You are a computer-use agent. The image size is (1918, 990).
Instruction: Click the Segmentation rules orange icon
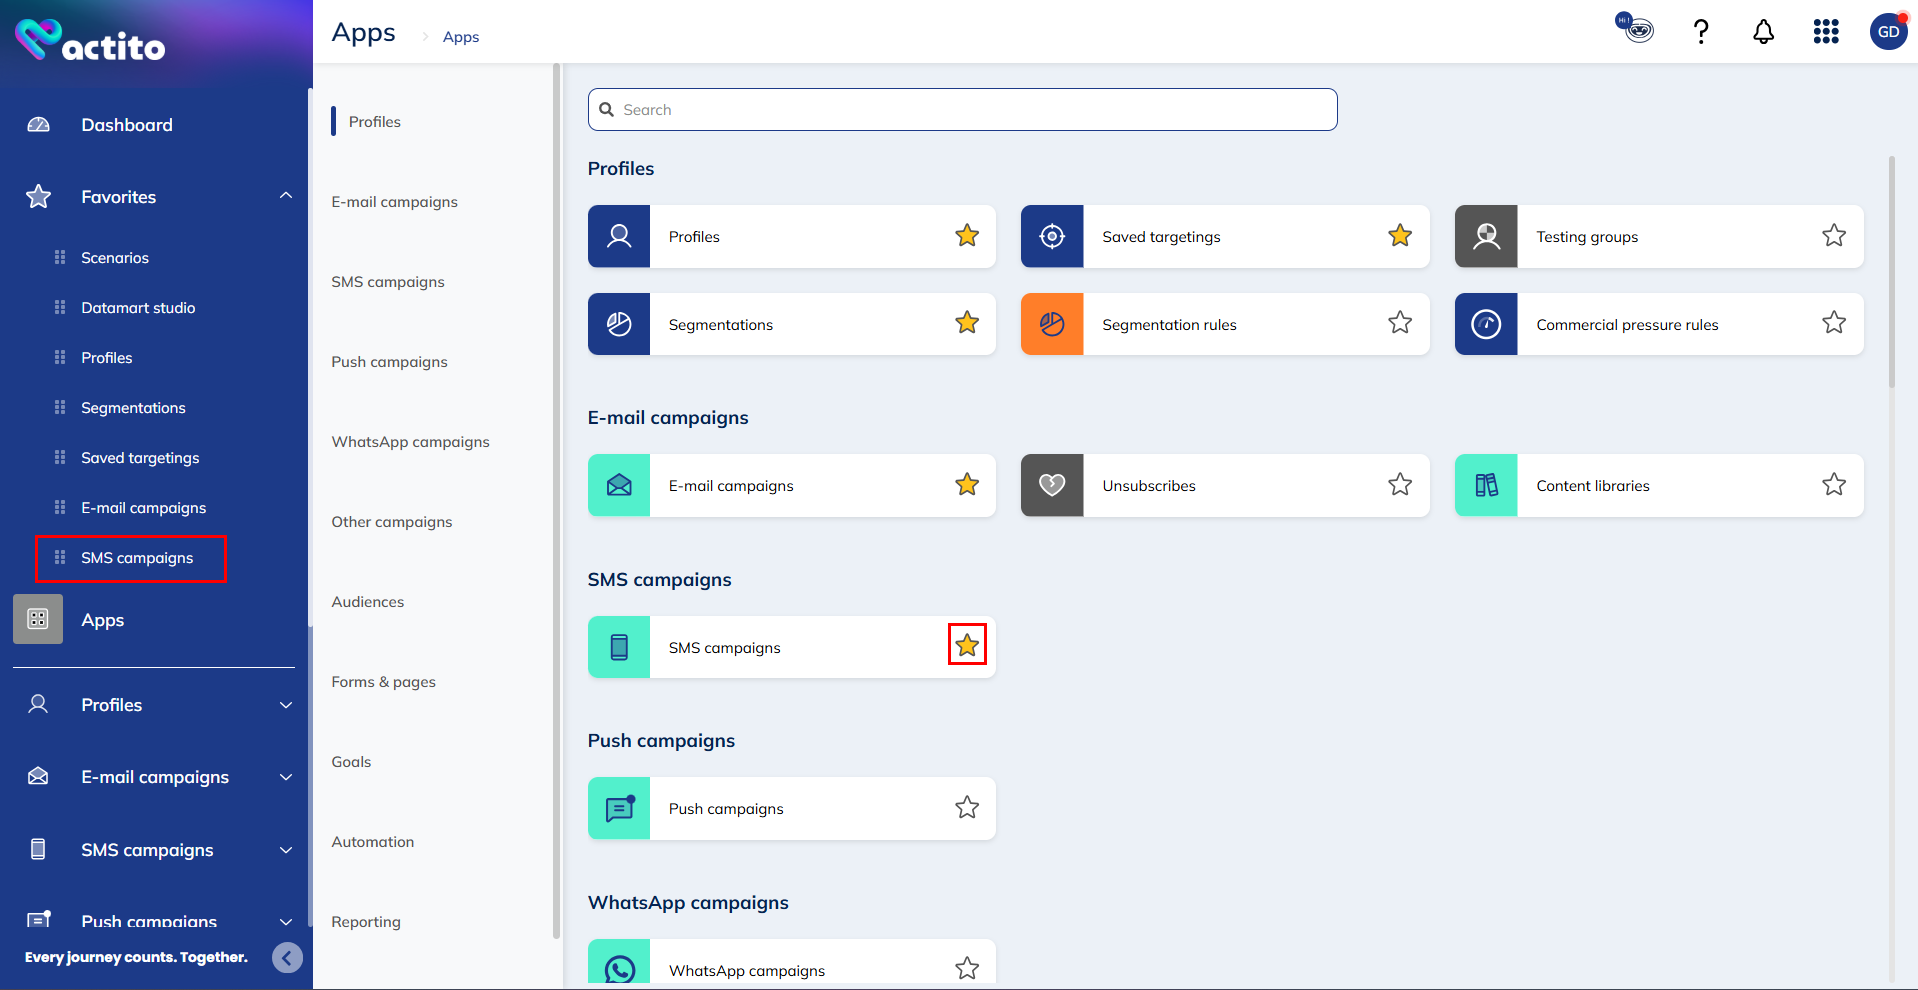1052,324
